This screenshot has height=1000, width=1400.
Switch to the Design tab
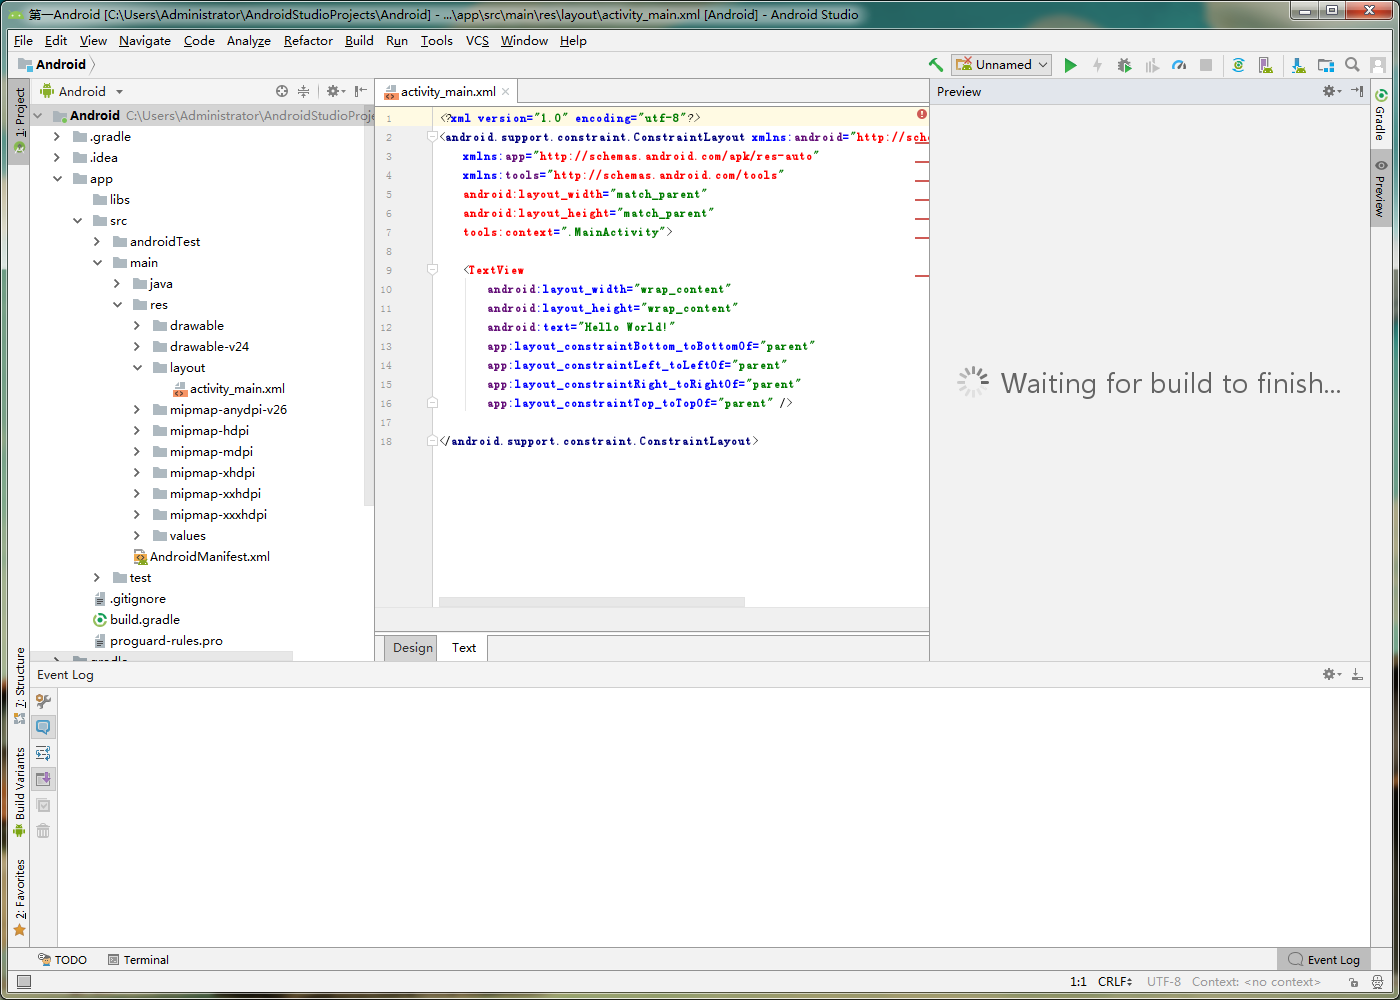click(412, 648)
